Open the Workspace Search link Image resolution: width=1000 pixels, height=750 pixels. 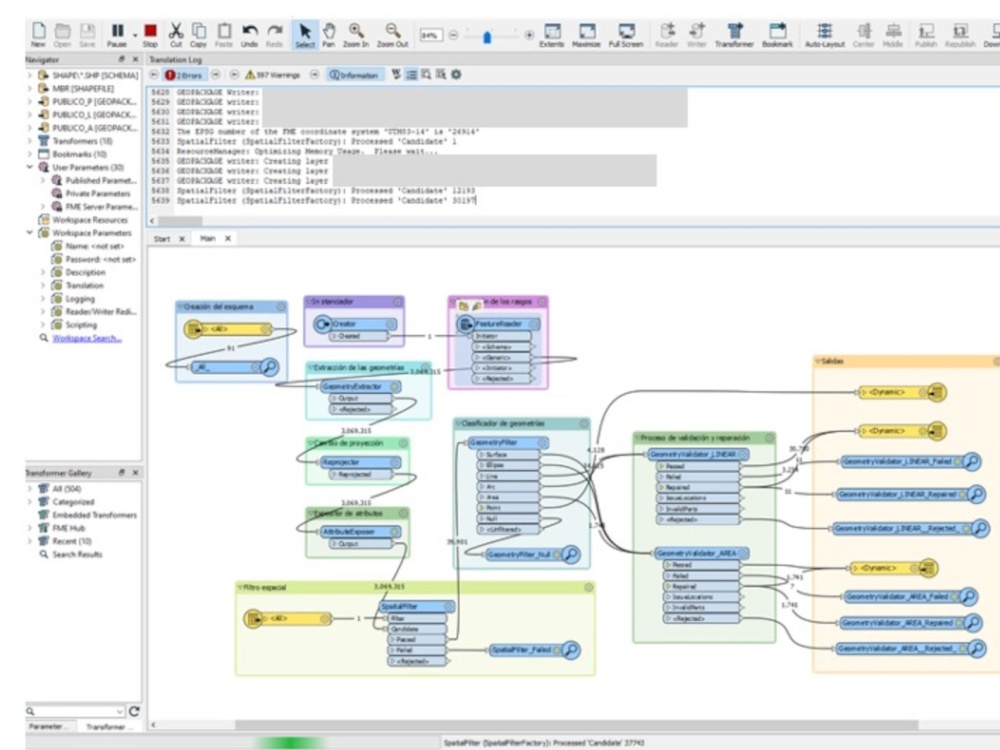tap(87, 338)
